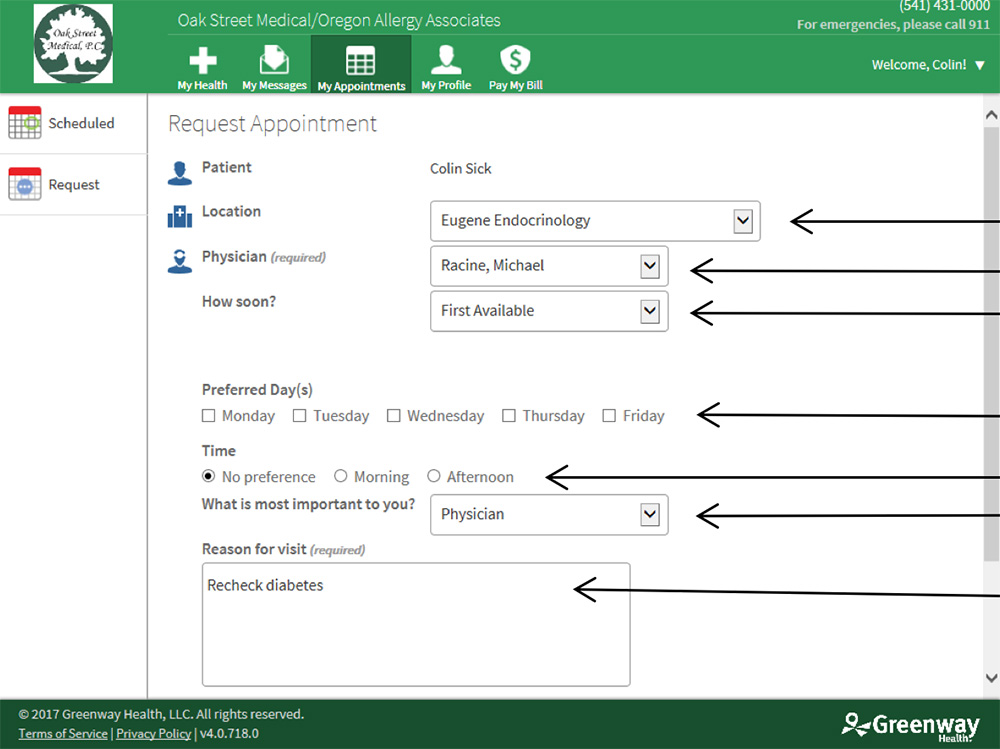
Task: Expand the Welcome, Colin user menu arrow
Action: point(980,65)
